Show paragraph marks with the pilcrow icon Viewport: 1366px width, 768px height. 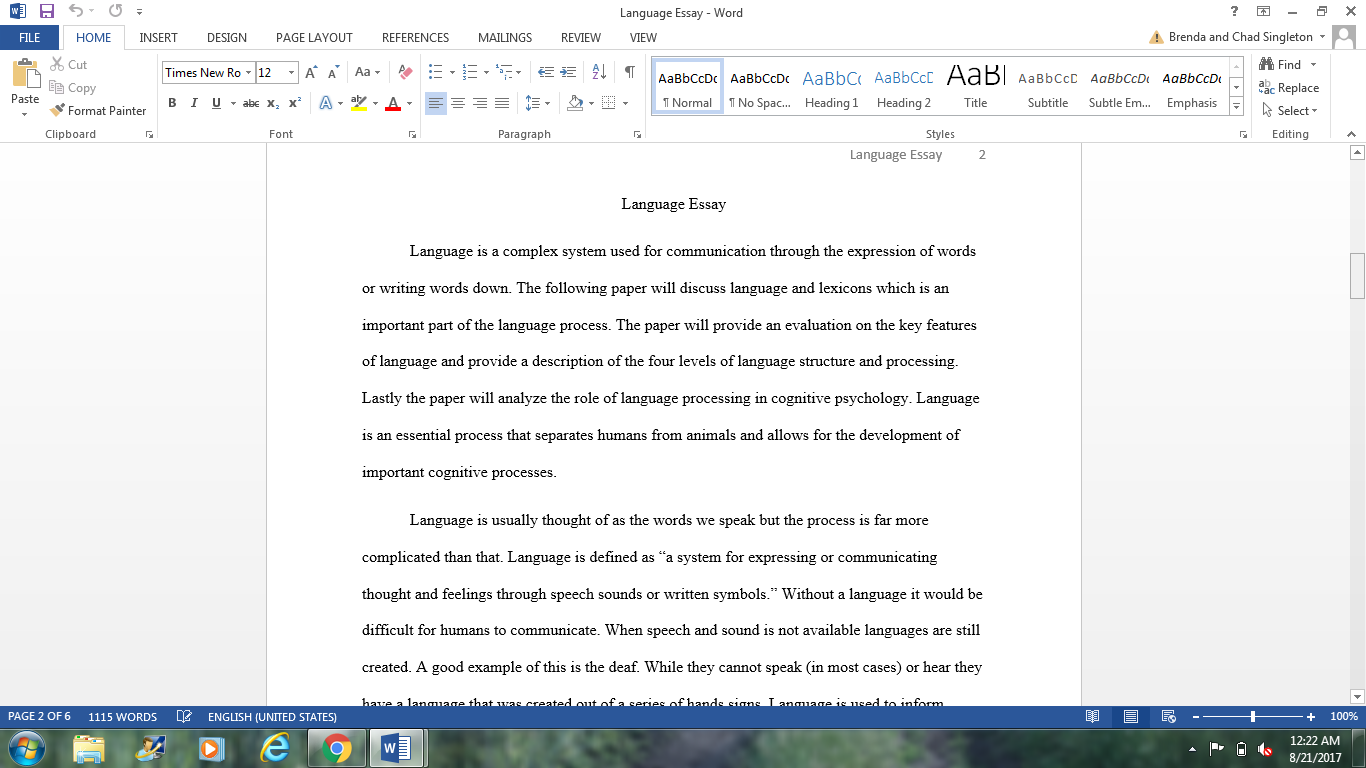628,73
